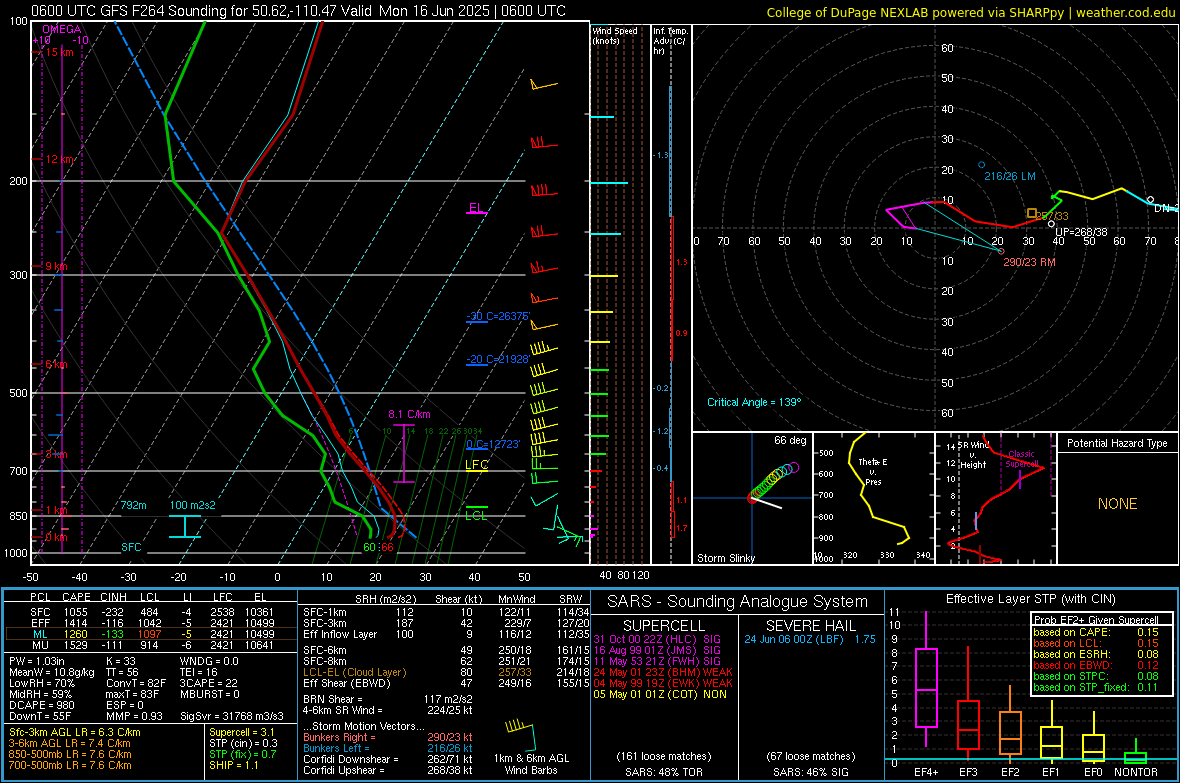
Task: Click the Bunkers Right storm motion line
Action: point(388,737)
